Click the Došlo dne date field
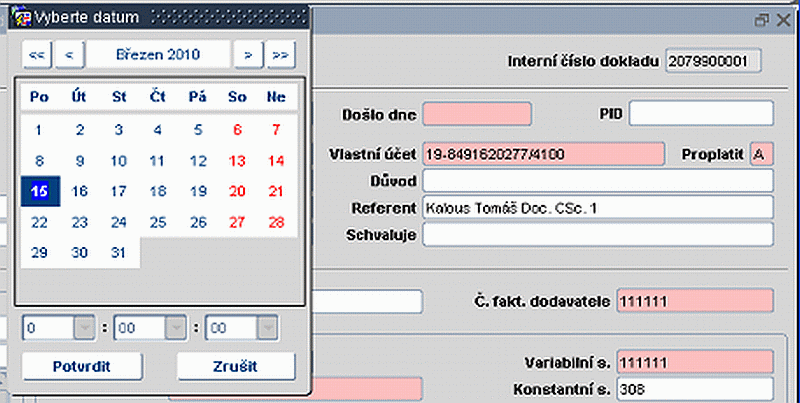The image size is (800, 403). point(478,114)
